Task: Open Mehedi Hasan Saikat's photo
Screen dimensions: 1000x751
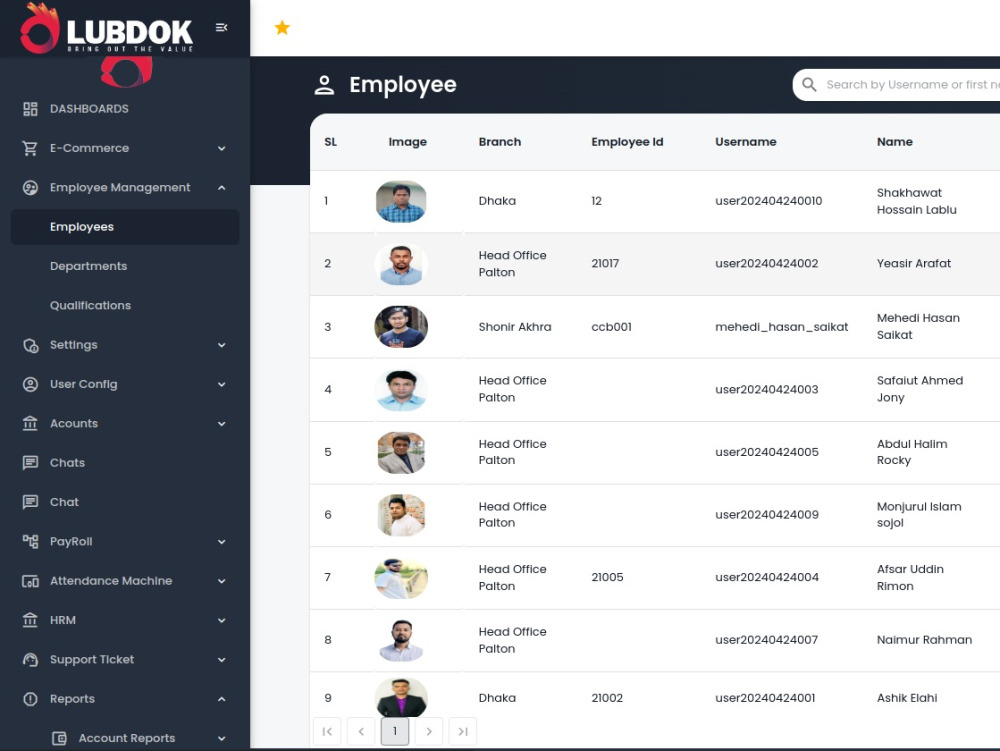Action: [x=401, y=326]
